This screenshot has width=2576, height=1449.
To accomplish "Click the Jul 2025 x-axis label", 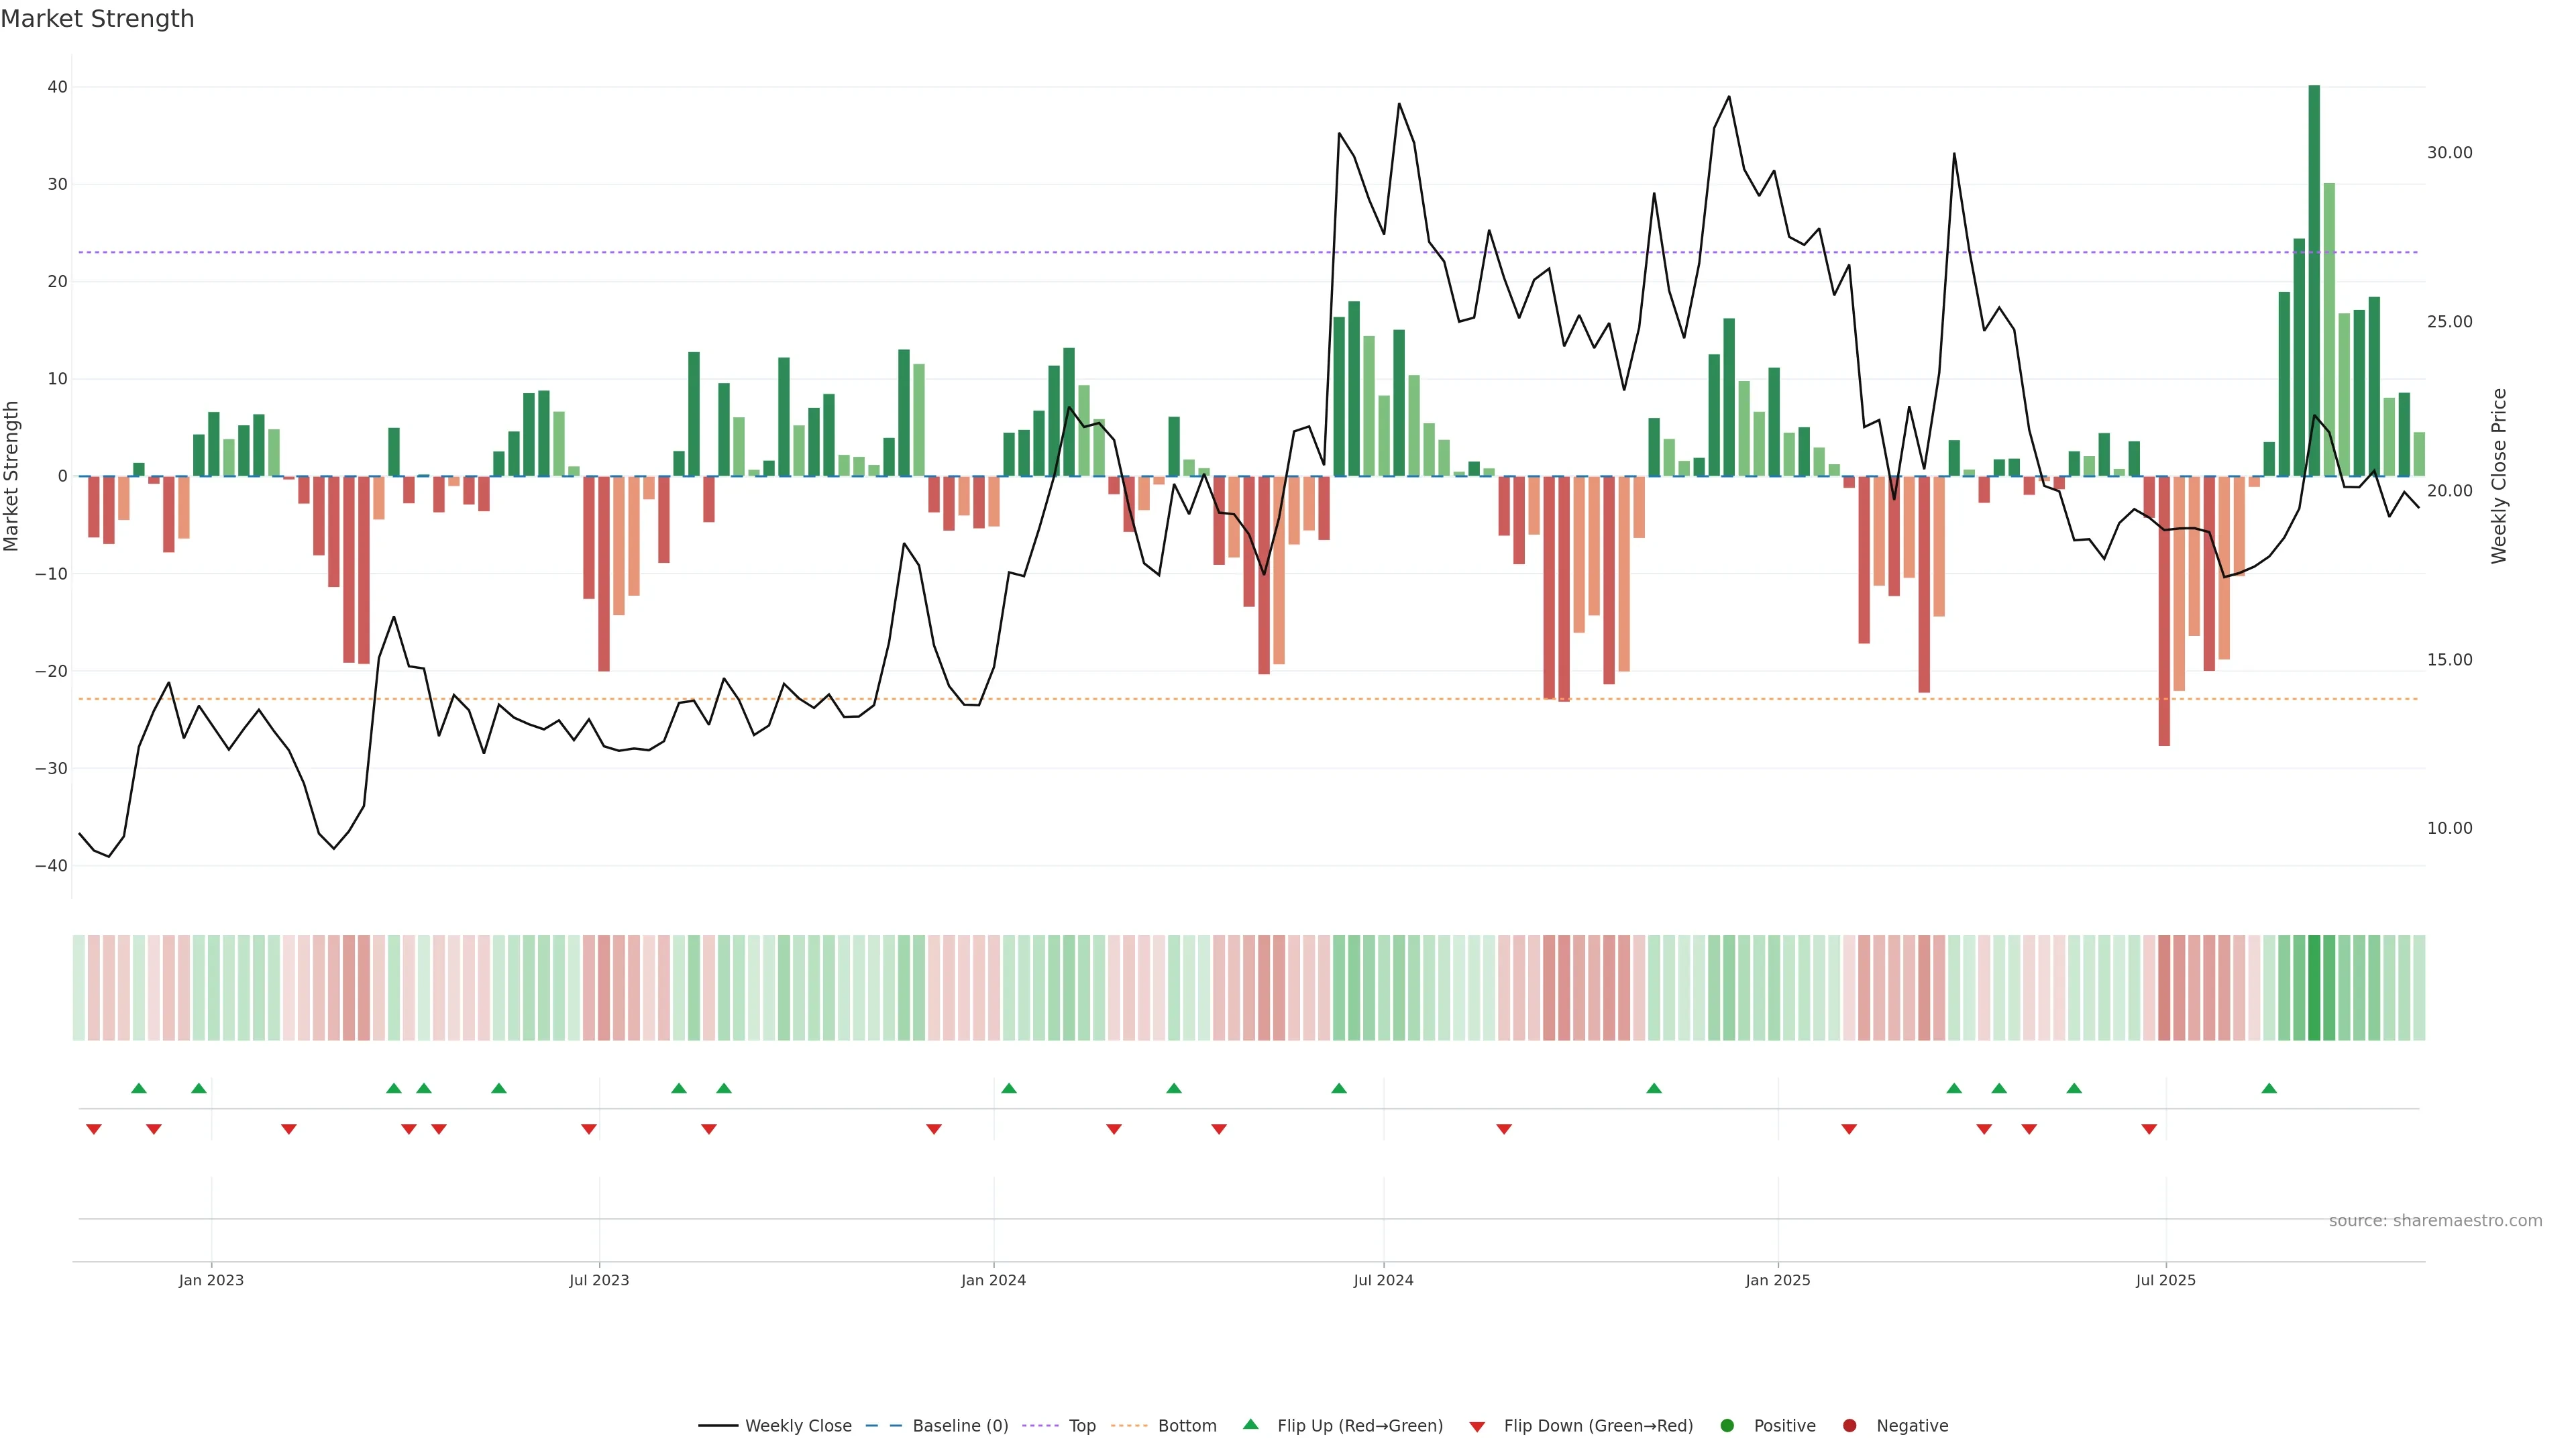I will tap(2165, 1280).
